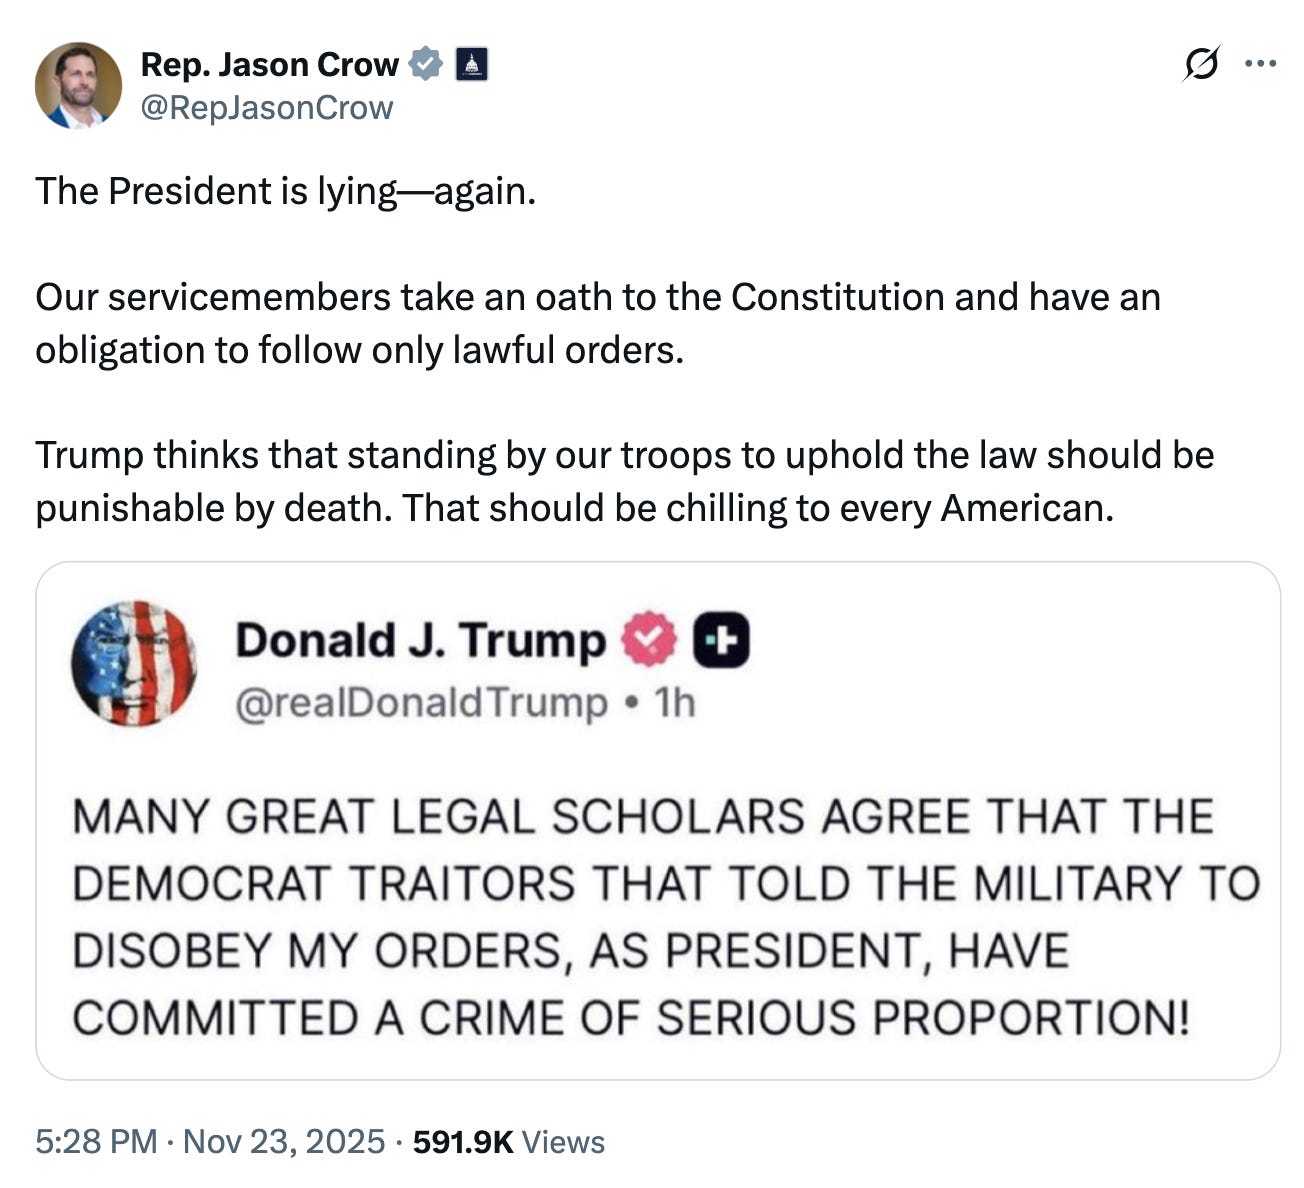
Task: Click the @realDonaldTrump handle in the quoted post
Action: [x=421, y=703]
